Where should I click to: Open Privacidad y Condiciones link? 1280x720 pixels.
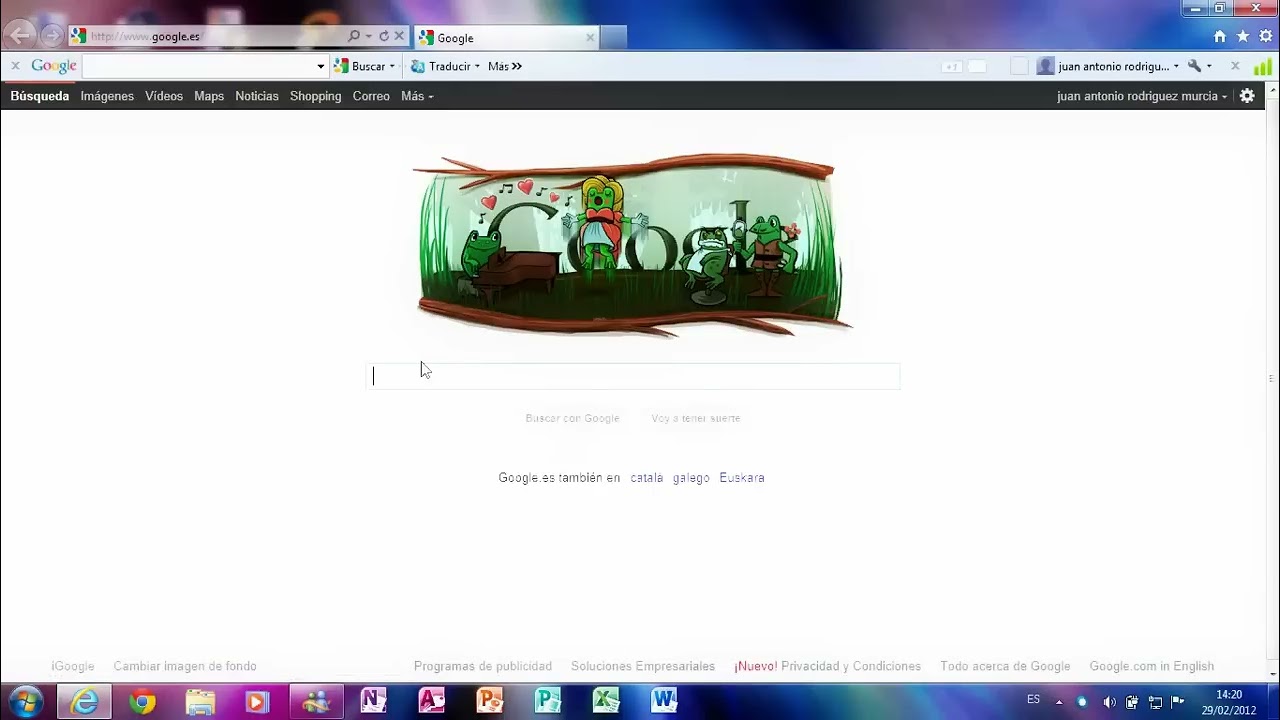[851, 666]
